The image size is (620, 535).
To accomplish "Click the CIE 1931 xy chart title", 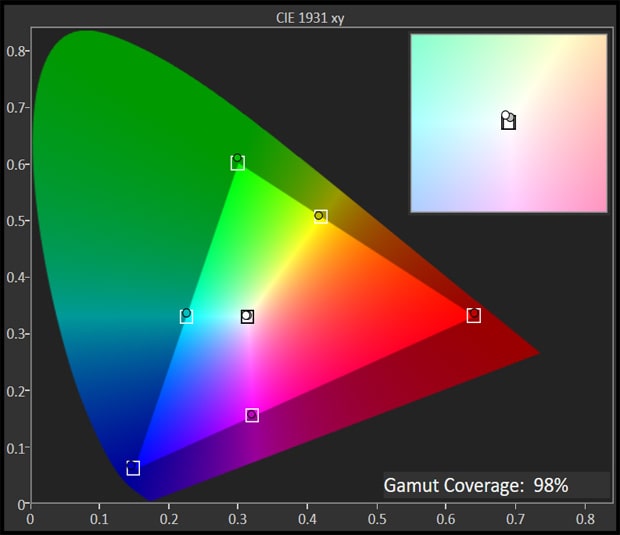I will pyautogui.click(x=309, y=17).
